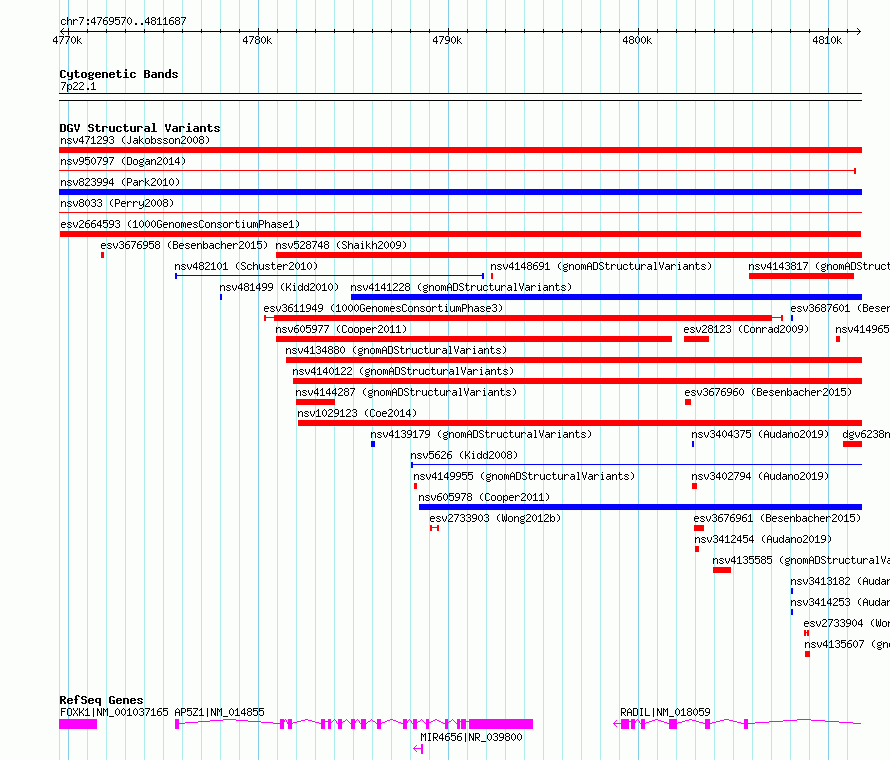Select the MIR4656 arrow glyph
The height and width of the screenshot is (760, 890).
[x=418, y=749]
